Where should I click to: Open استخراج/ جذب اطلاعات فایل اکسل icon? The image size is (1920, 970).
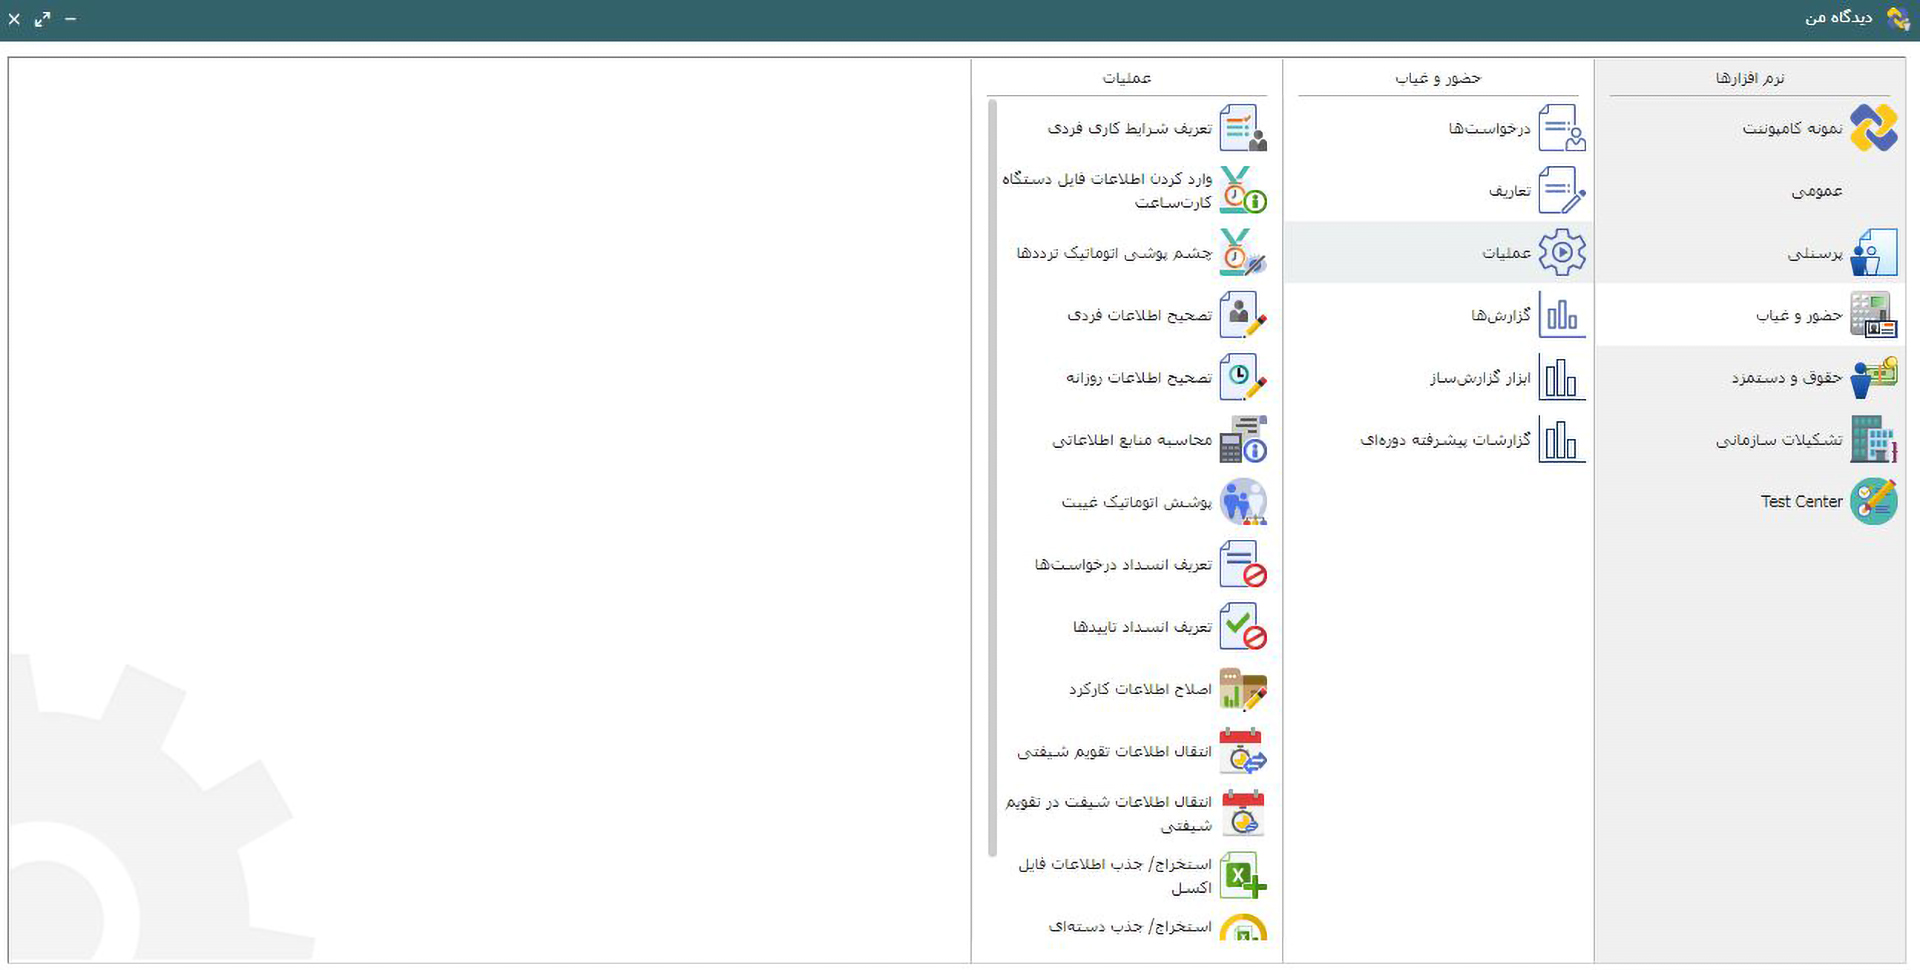[1242, 875]
